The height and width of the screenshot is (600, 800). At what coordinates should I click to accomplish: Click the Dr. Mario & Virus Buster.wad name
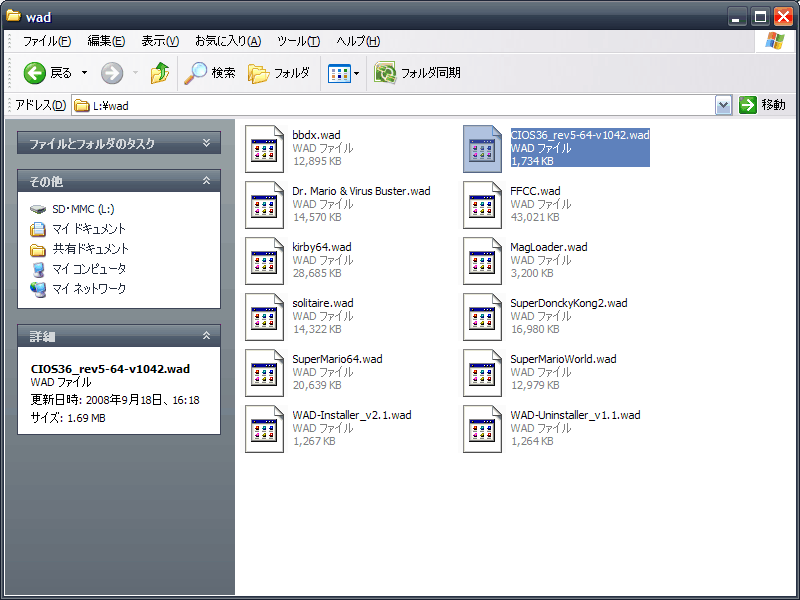(x=361, y=191)
